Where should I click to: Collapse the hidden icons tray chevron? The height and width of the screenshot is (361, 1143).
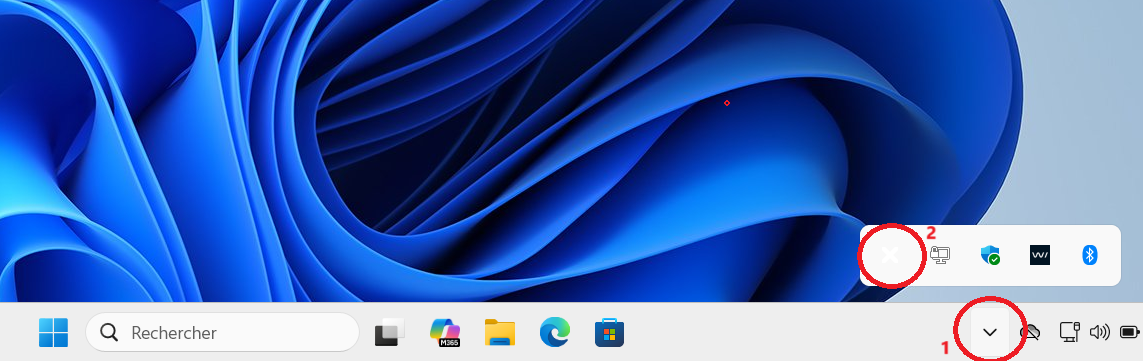pyautogui.click(x=990, y=333)
